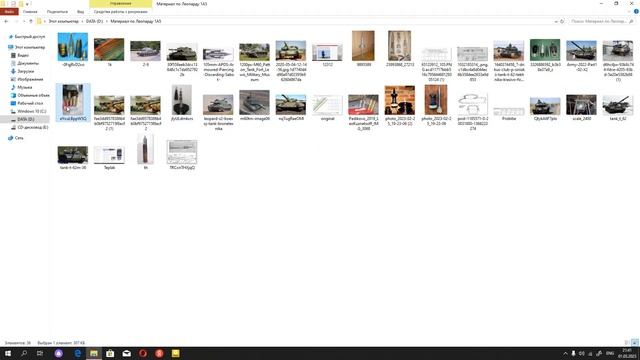Open Быстрый доступ in the navigation pane
The image size is (640, 360).
pos(29,37)
